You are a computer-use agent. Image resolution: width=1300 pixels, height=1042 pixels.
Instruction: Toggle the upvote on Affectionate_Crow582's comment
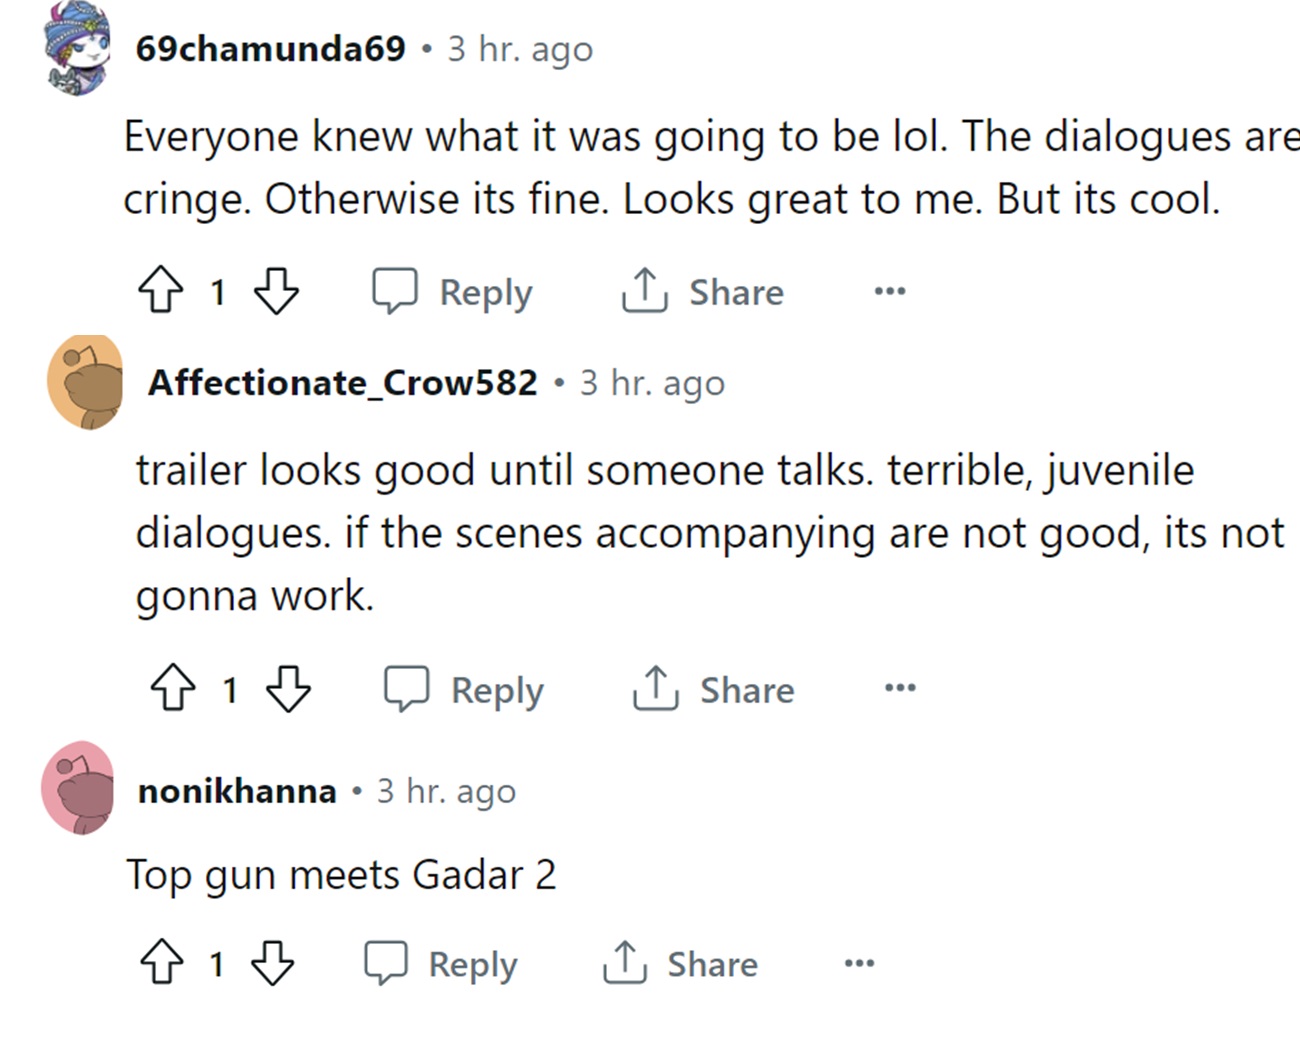pyautogui.click(x=175, y=689)
